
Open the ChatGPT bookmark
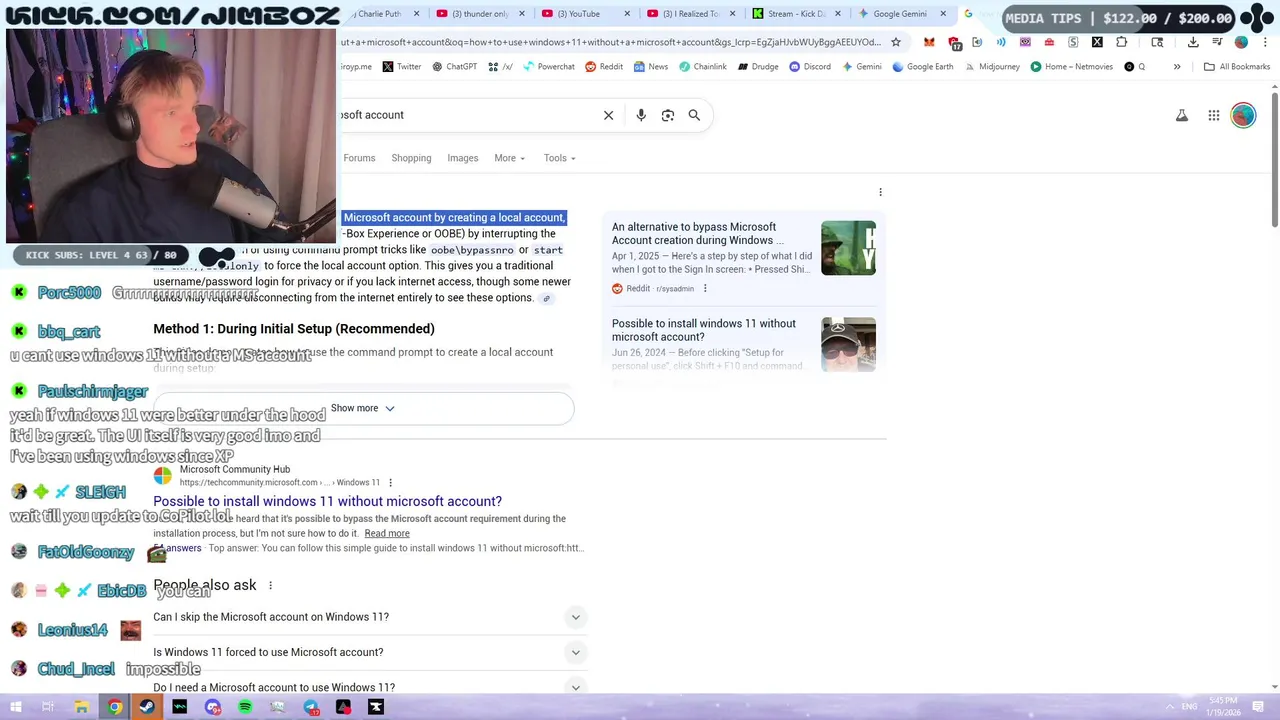pos(454,67)
